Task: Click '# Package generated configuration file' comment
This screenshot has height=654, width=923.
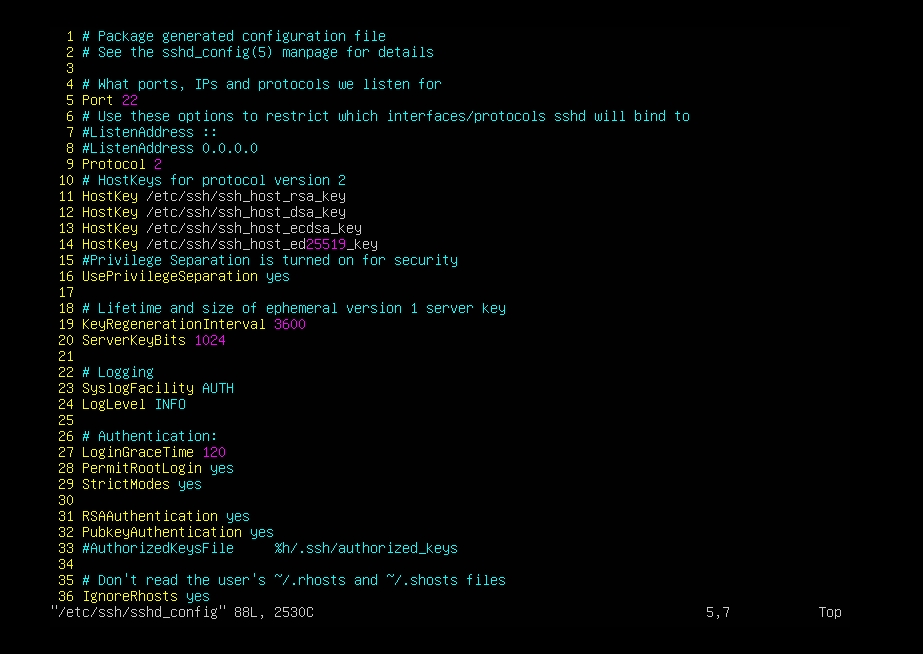Action: [234, 36]
